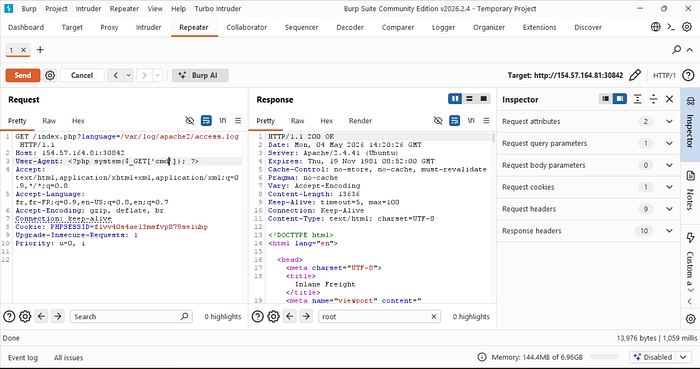700x369 pixels.
Task: Select side-by-side request/response layout
Action: pos(455,99)
